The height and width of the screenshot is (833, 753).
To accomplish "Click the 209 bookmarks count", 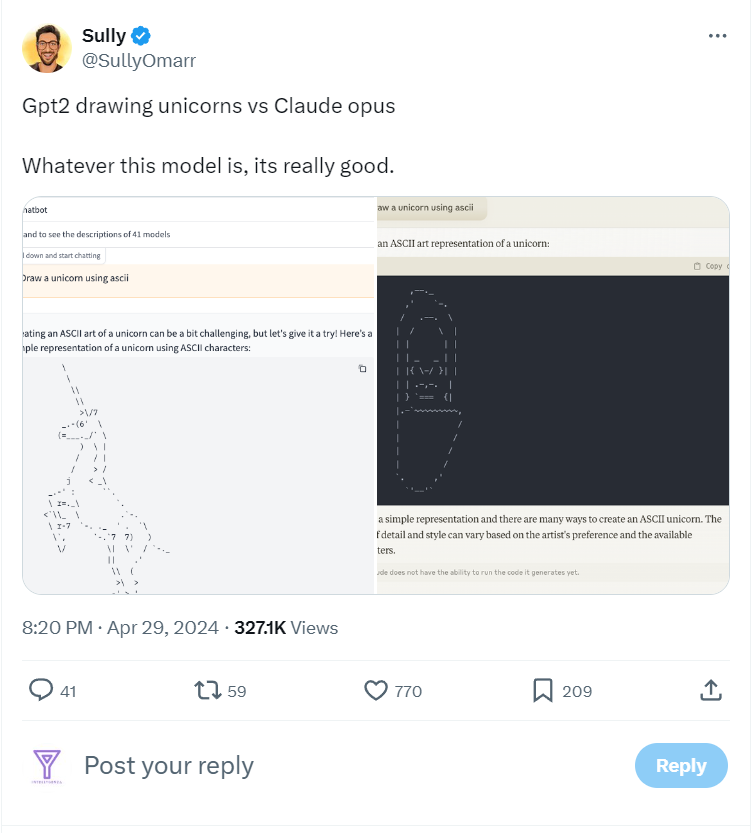I will pos(577,691).
